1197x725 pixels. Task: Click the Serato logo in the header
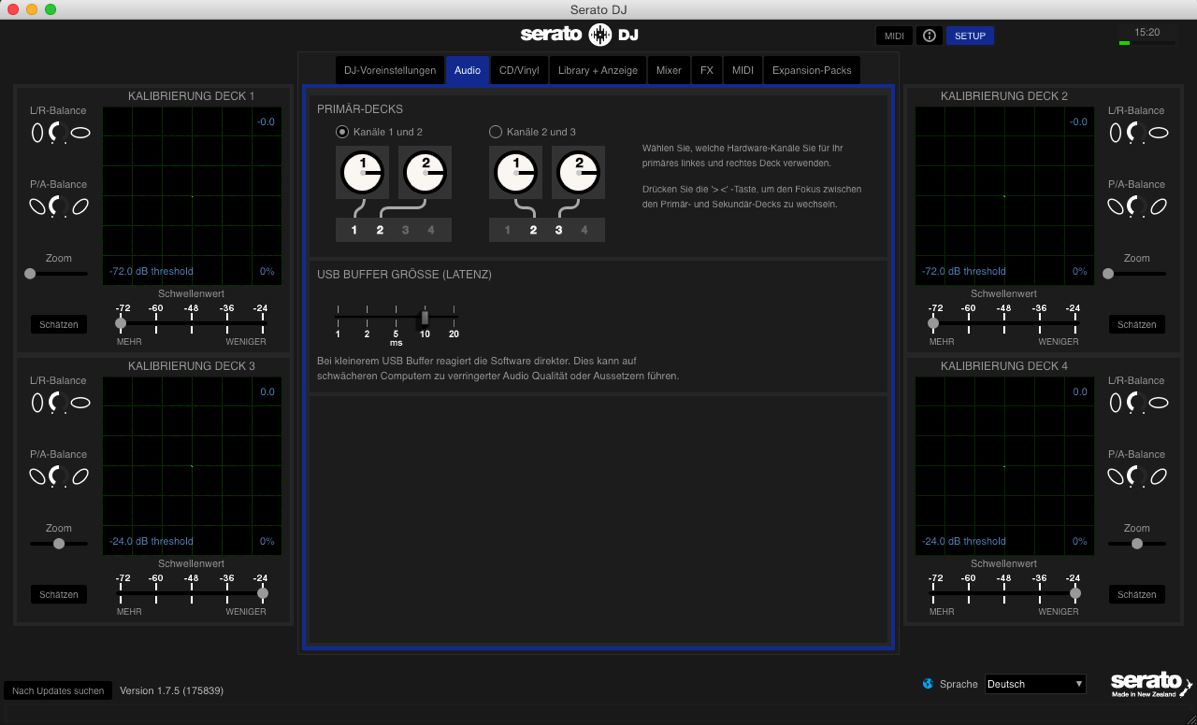[579, 36]
